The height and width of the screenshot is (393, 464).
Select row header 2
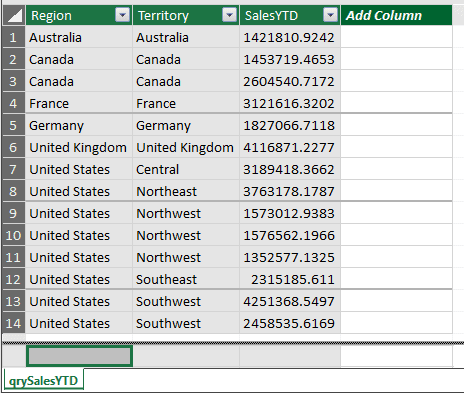click(x=14, y=59)
